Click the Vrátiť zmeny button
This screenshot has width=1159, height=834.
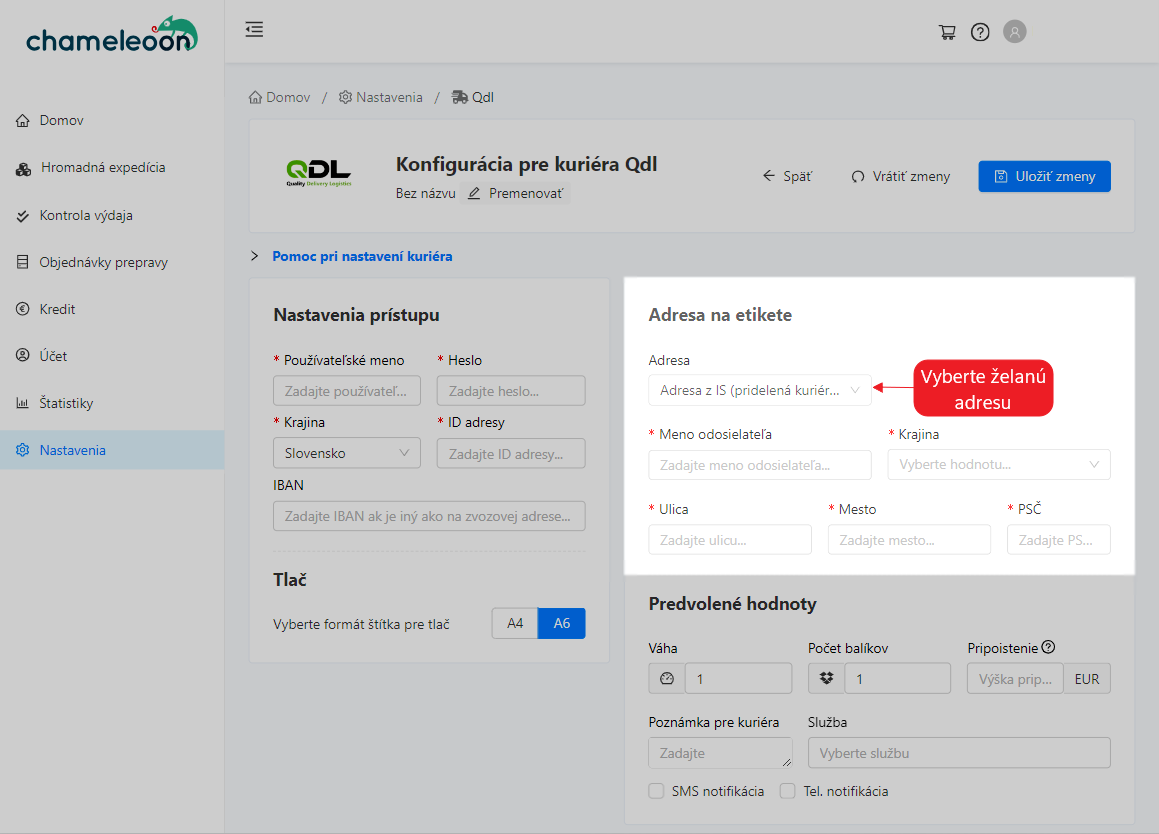(x=900, y=176)
